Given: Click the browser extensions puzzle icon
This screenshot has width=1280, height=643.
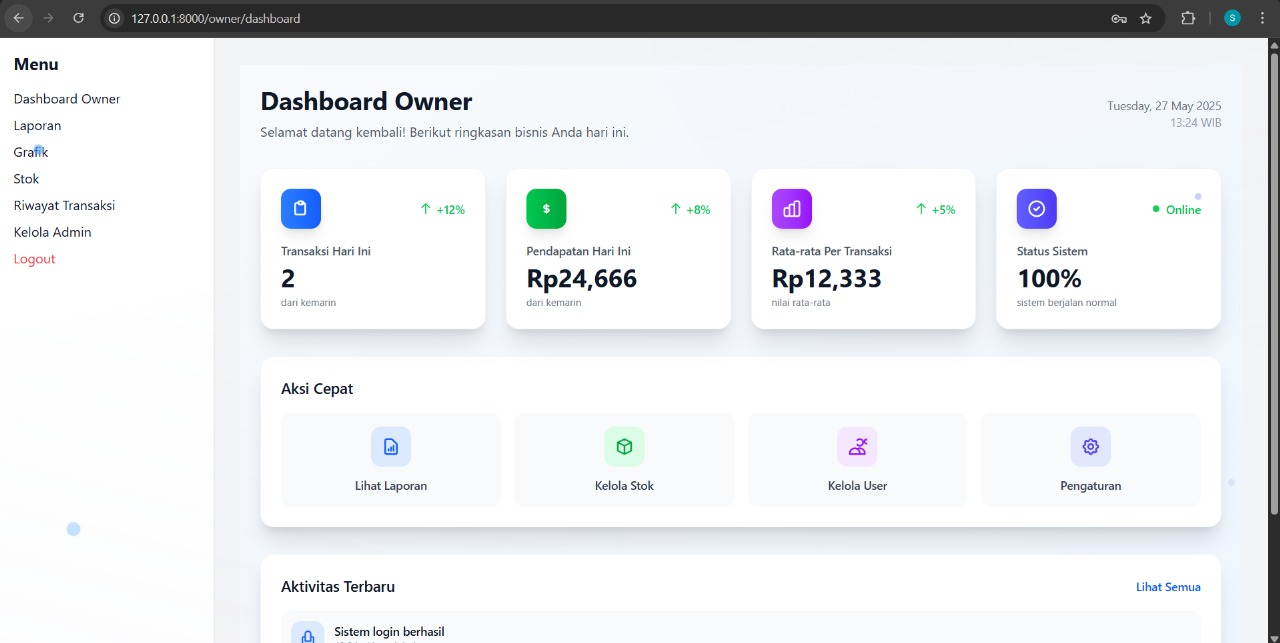Looking at the screenshot, I should tap(1187, 17).
